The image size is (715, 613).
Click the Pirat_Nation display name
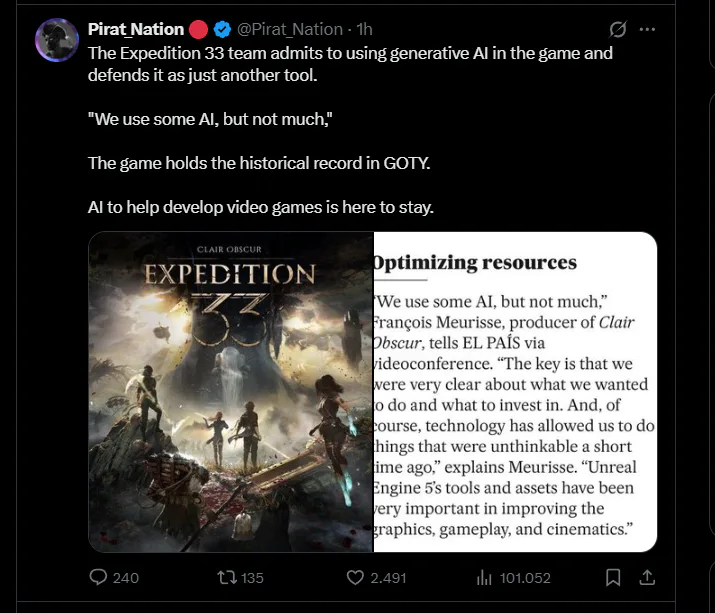pos(136,30)
